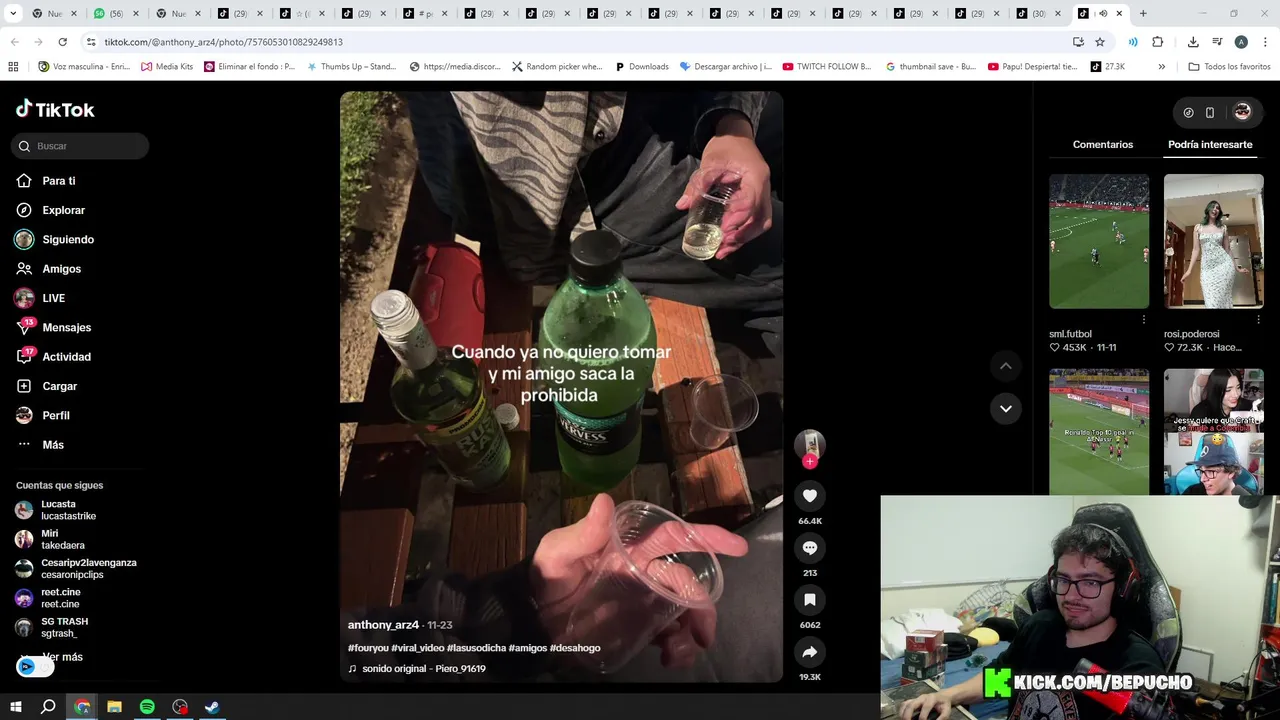The width and height of the screenshot is (1280, 720).
Task: Open SG TRASH followed account
Action: coord(64,627)
